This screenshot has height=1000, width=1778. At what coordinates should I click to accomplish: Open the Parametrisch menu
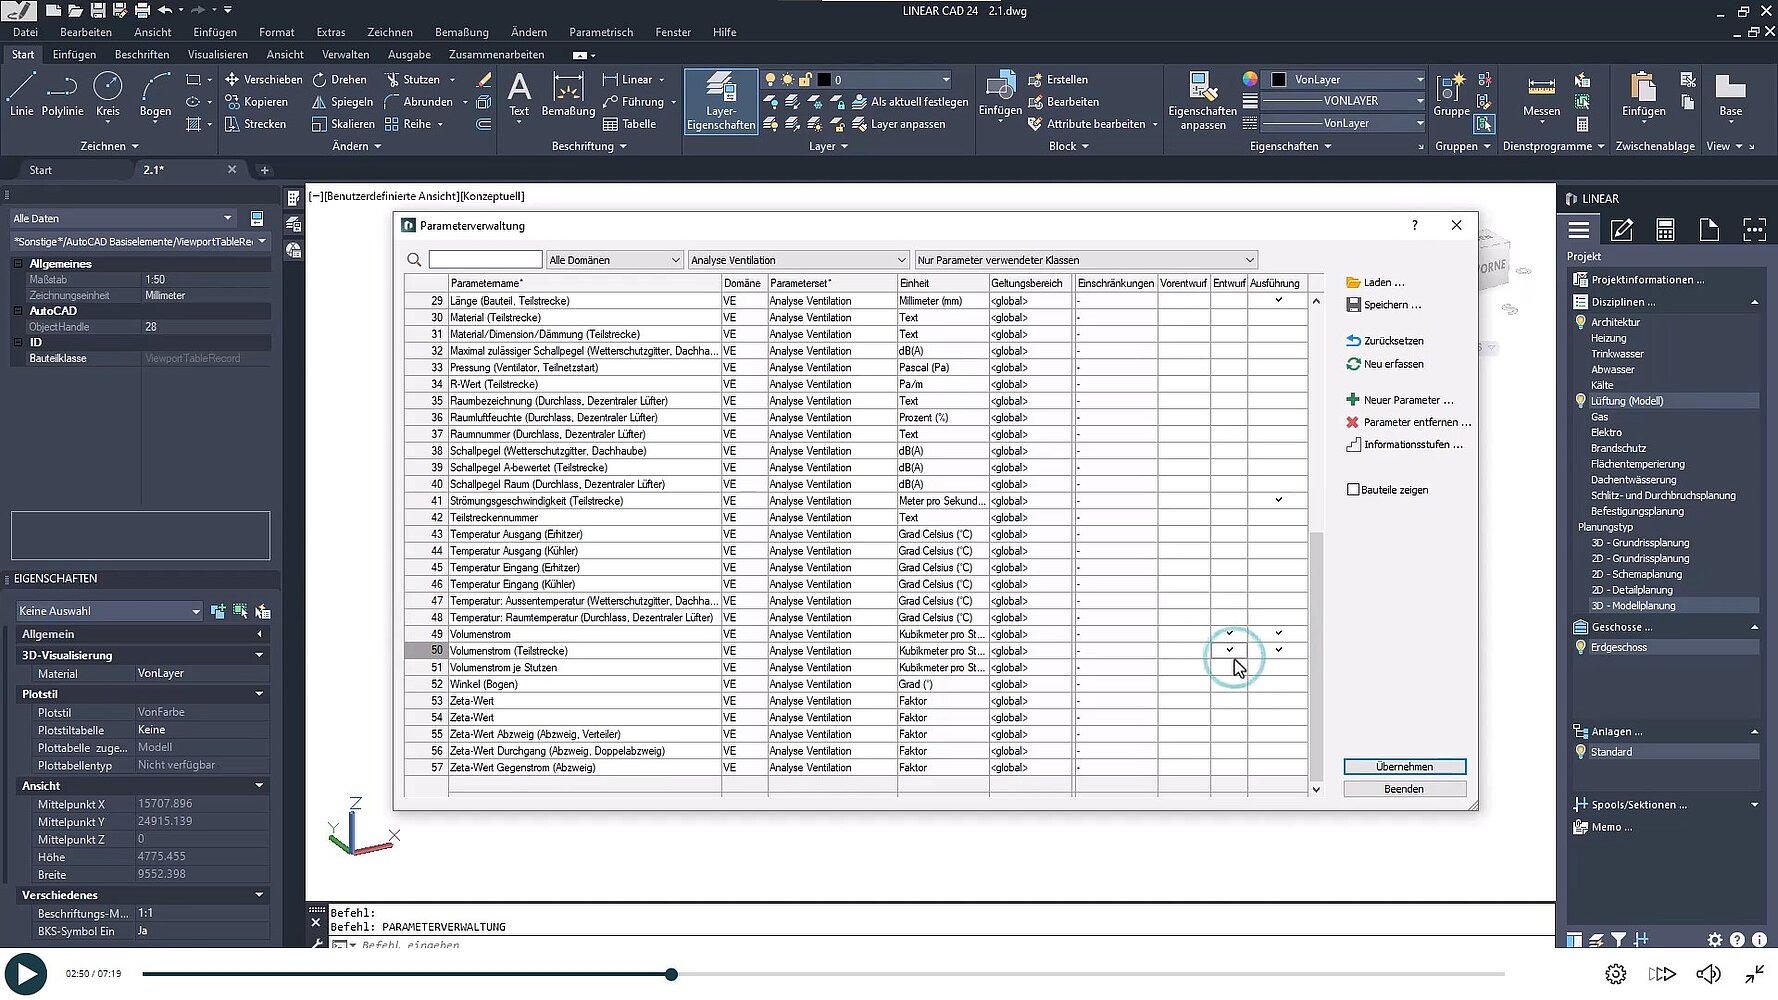(601, 31)
